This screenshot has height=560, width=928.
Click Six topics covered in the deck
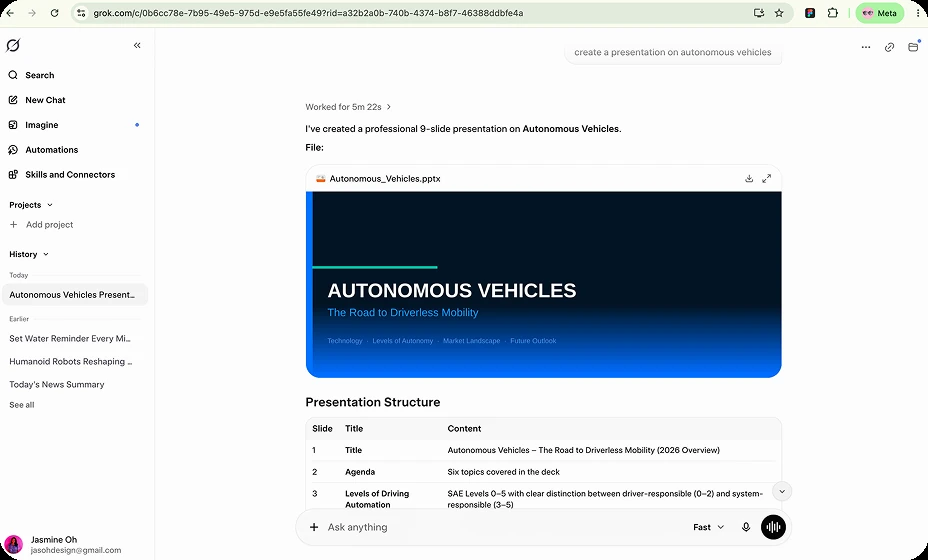pyautogui.click(x=504, y=472)
